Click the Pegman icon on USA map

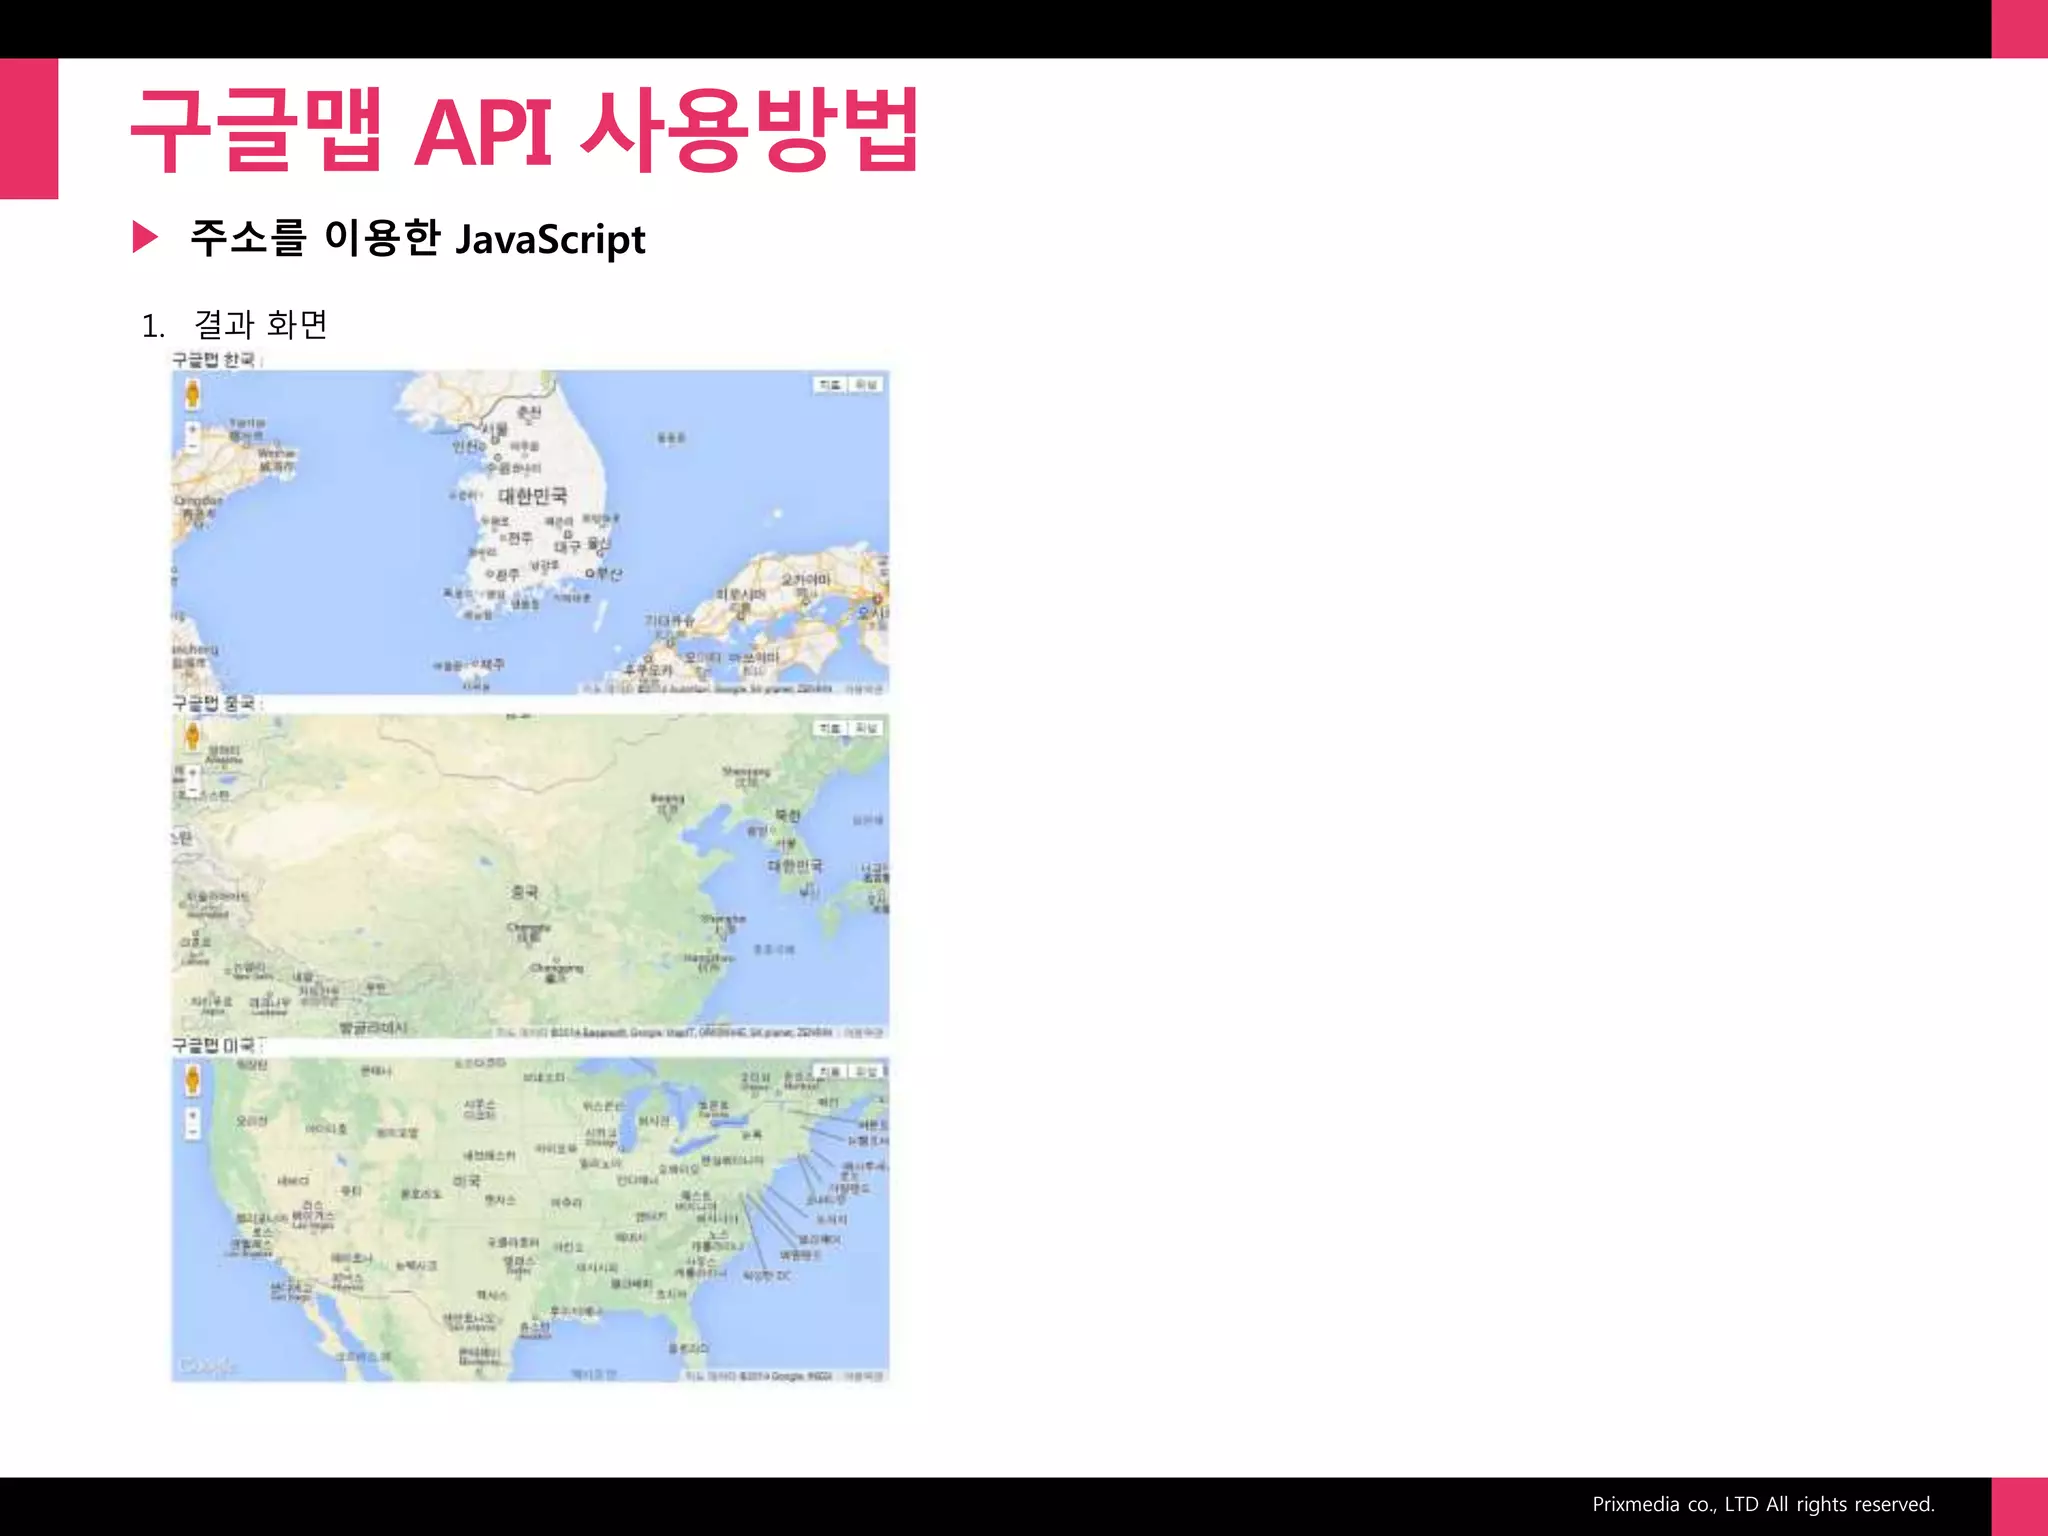point(193,1080)
